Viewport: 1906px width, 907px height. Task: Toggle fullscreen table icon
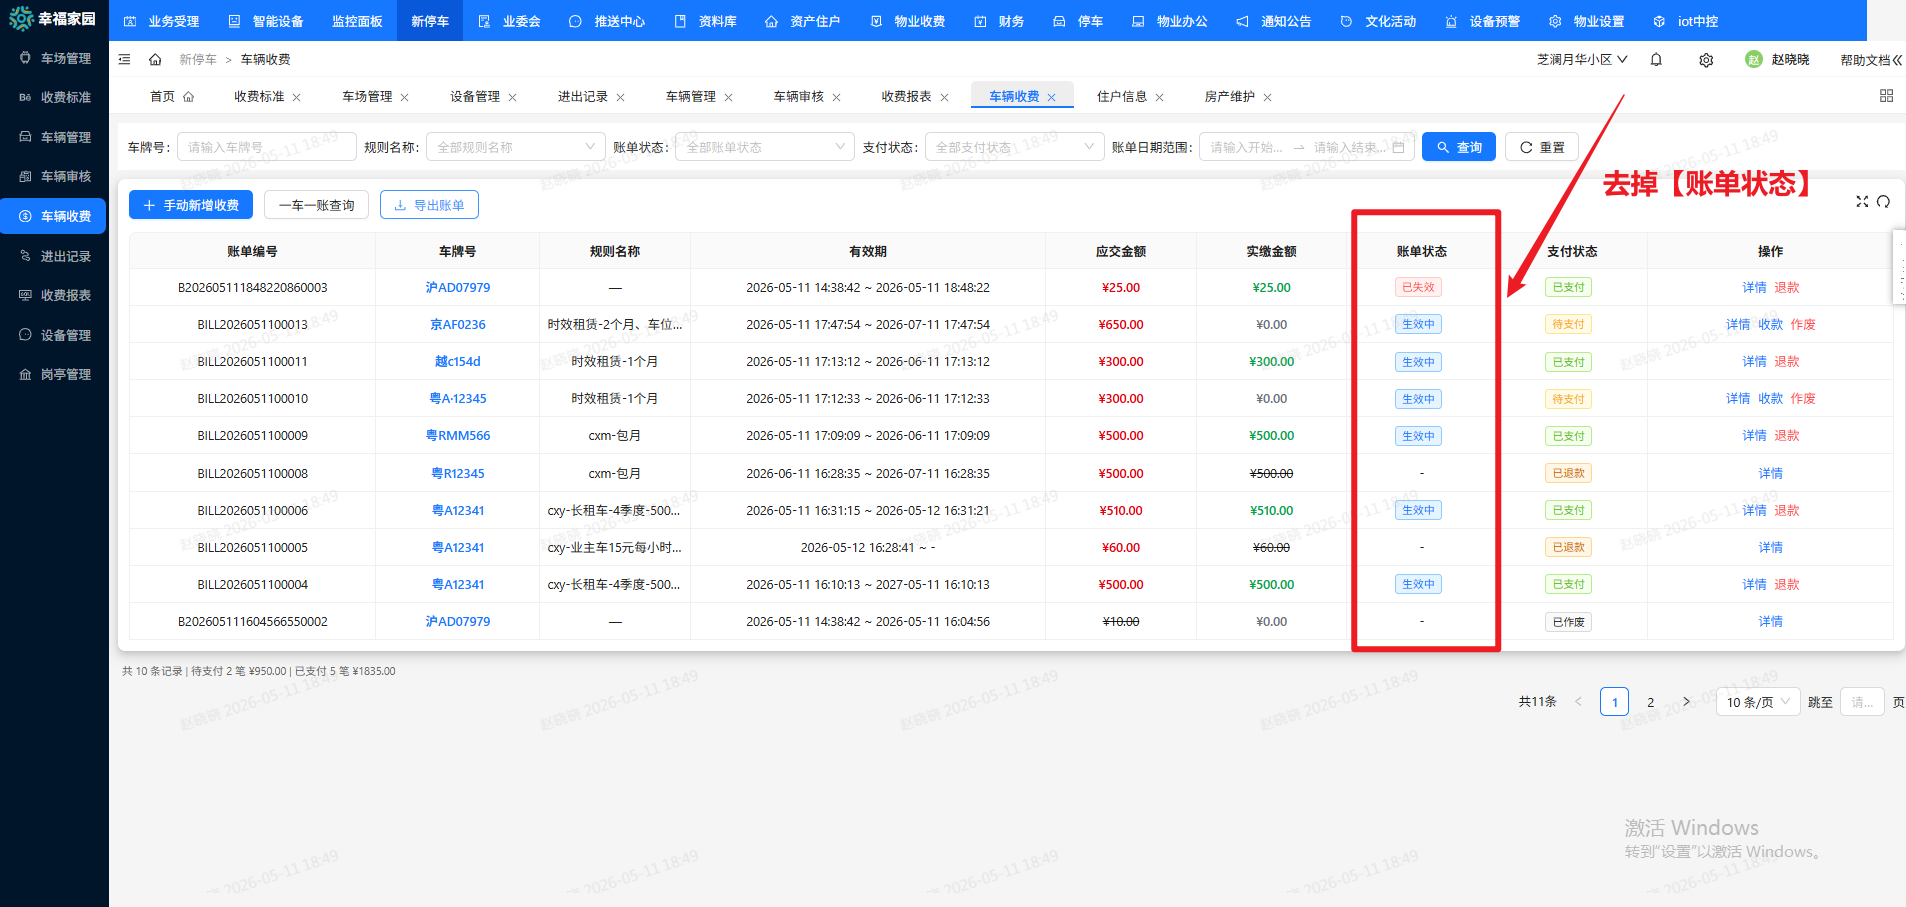[x=1862, y=201]
